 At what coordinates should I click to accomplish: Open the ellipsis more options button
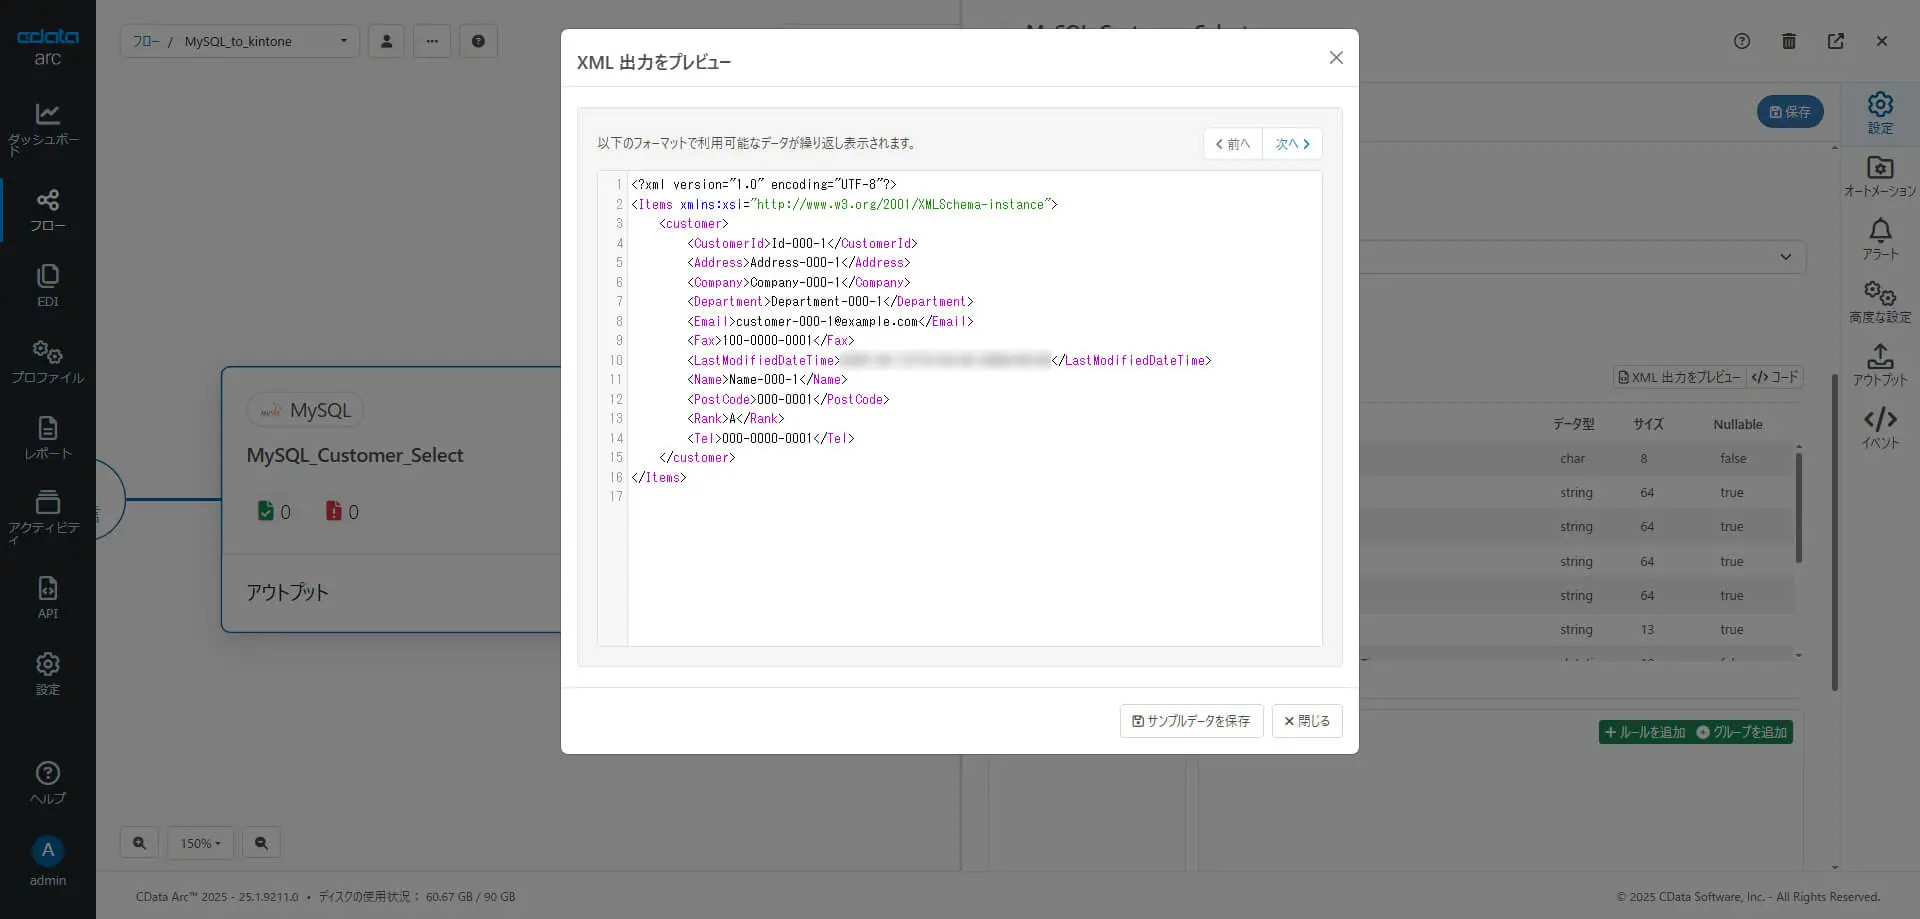tap(432, 41)
